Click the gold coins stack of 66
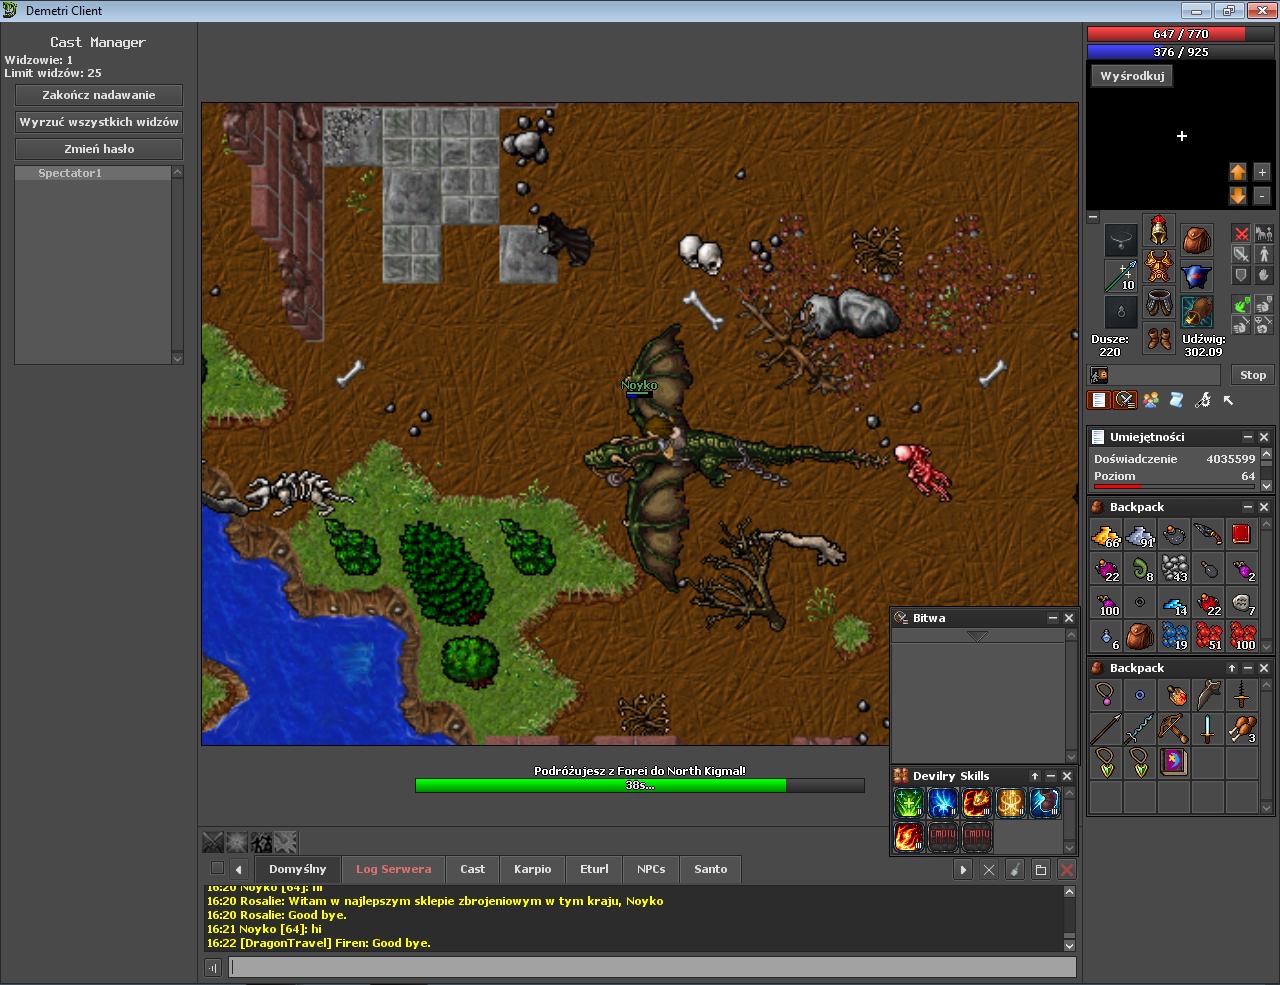 point(1105,534)
